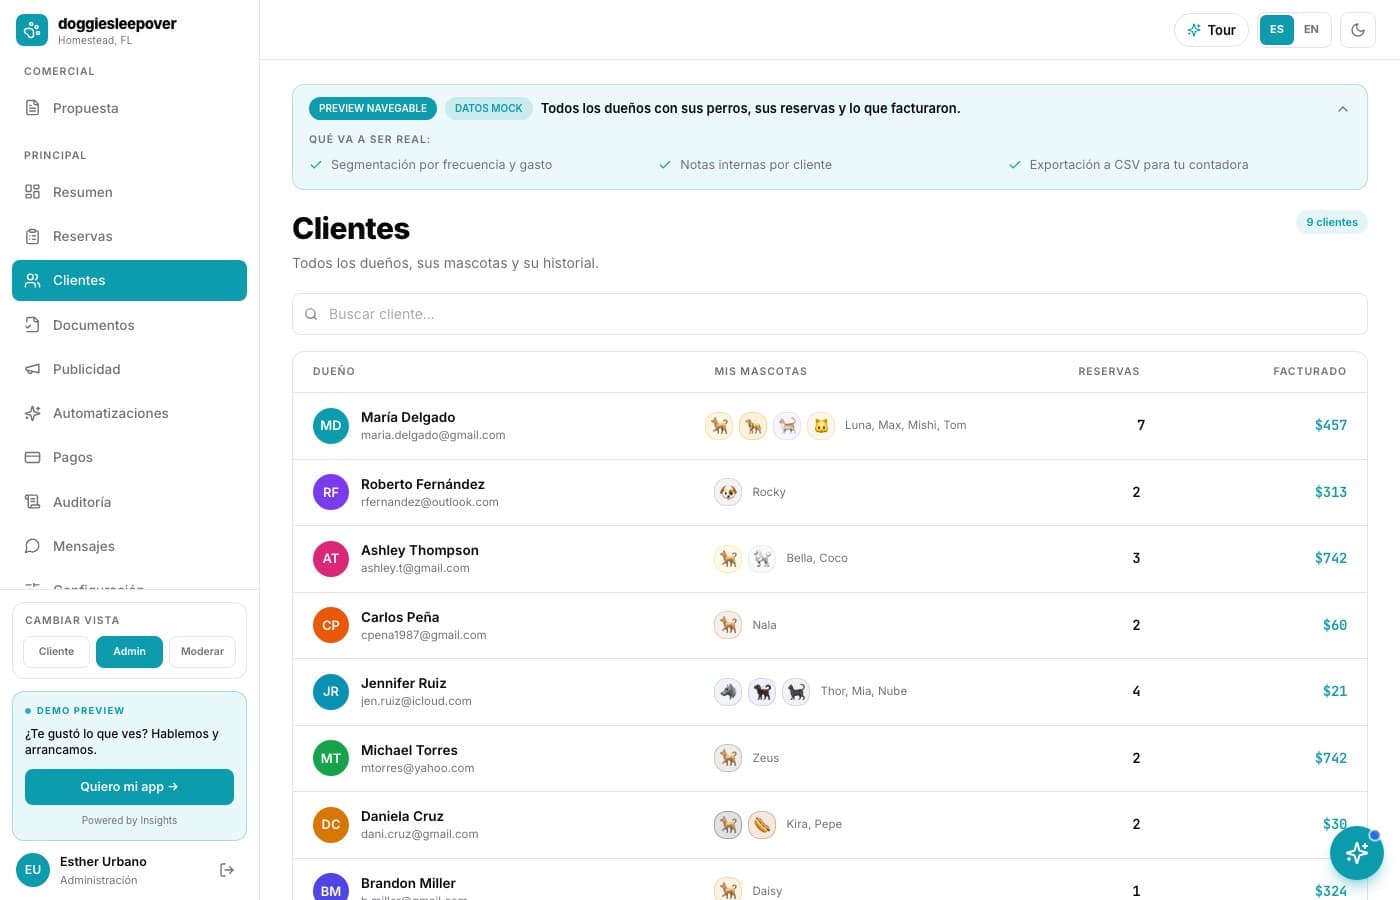Click the RF avatar for Roberto Fernández
The image size is (1400, 900).
pyautogui.click(x=331, y=492)
